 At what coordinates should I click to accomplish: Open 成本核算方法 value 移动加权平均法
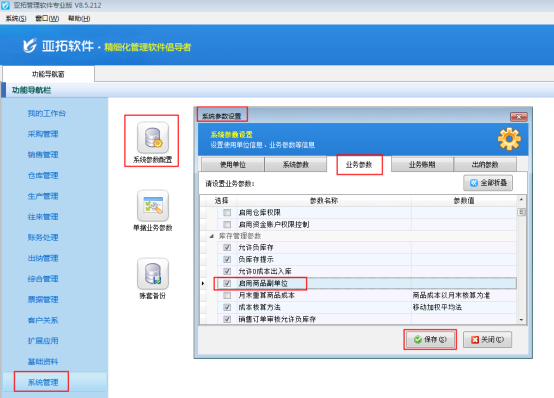coord(437,307)
